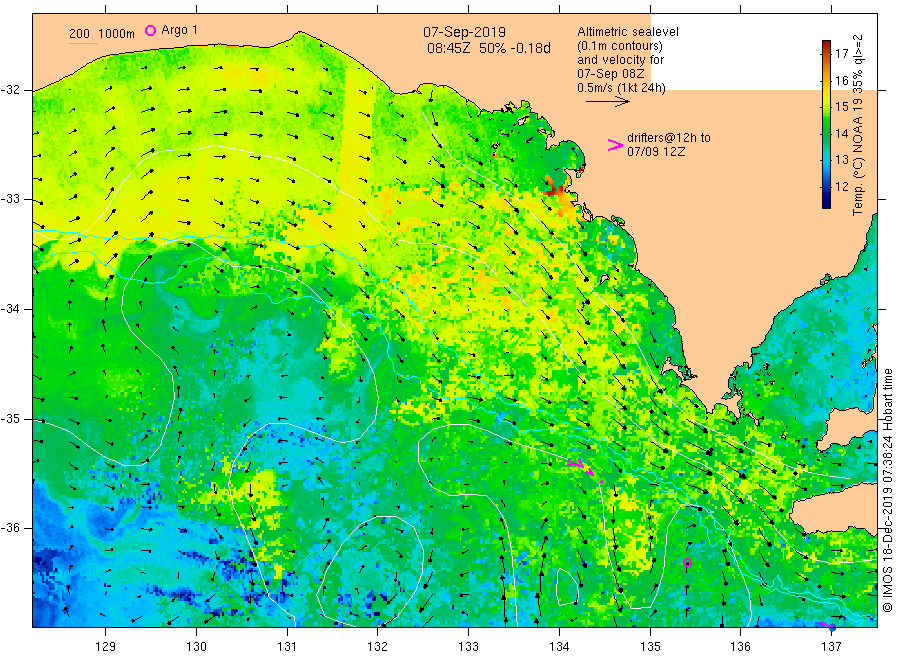Screen dimensions: 900x660
Task: Click the '200 1000m' depth legend text
Action: 102,33
